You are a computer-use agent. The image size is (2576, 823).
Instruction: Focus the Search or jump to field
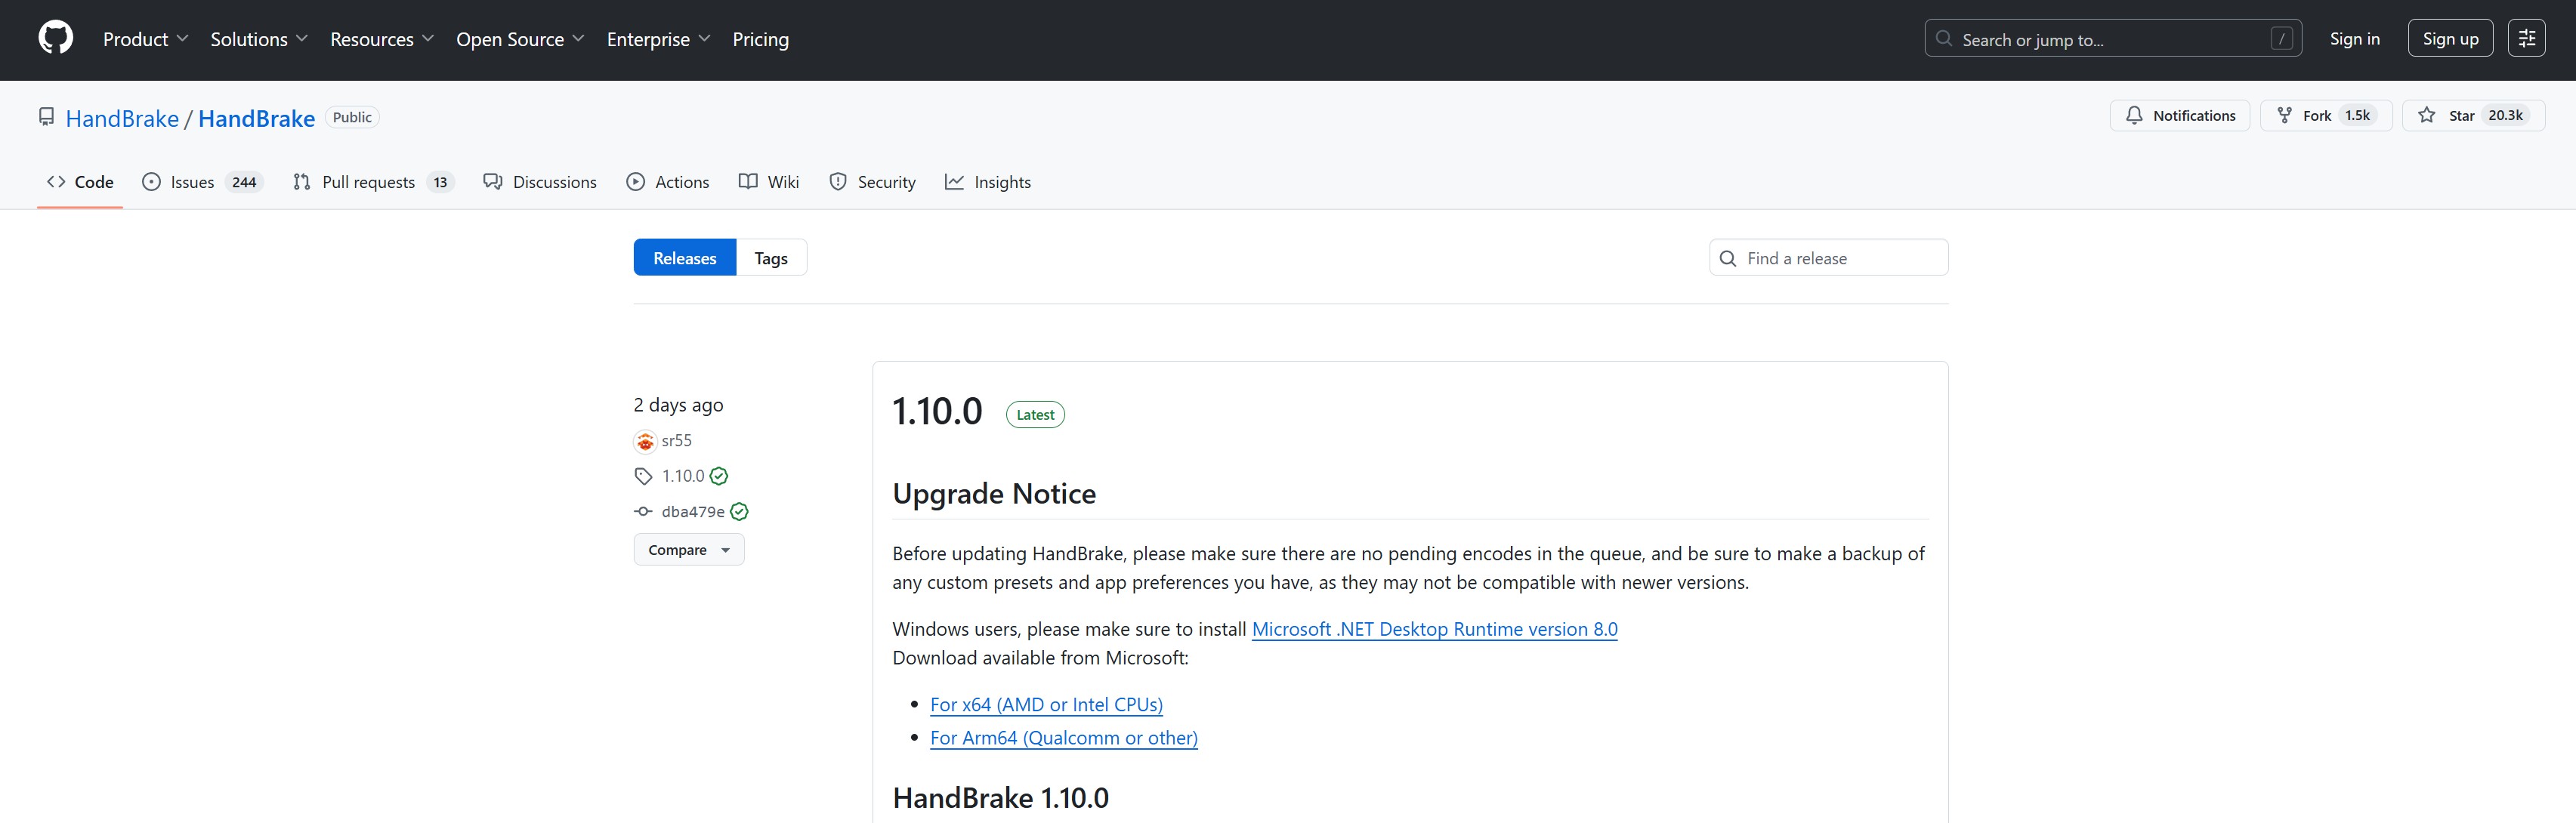[x=2112, y=39]
